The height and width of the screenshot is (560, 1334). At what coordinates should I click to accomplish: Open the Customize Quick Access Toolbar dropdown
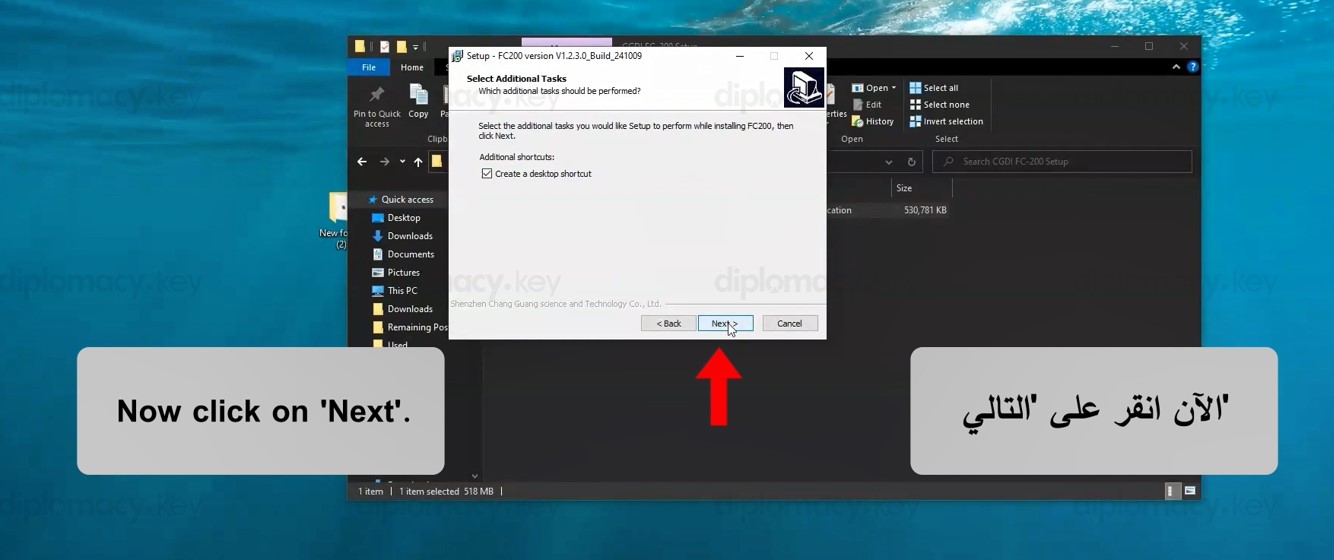point(415,47)
